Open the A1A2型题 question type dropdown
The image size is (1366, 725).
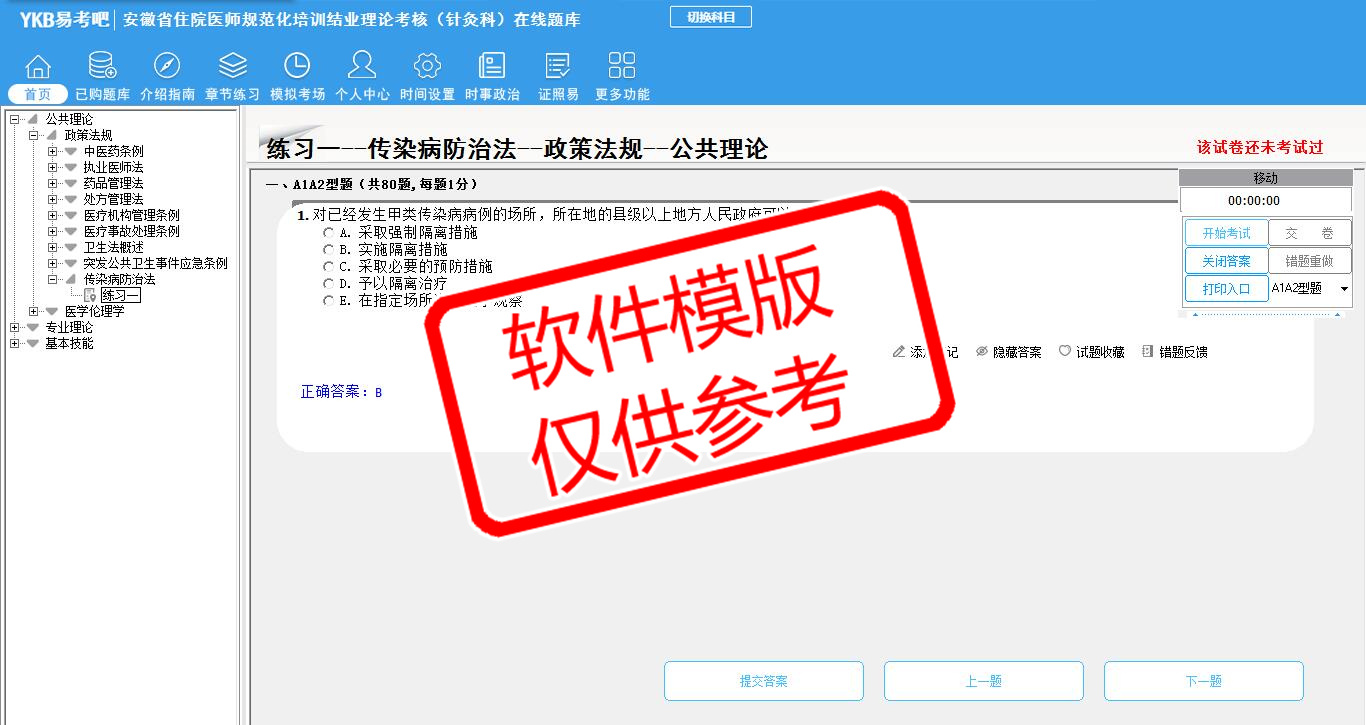click(1343, 289)
